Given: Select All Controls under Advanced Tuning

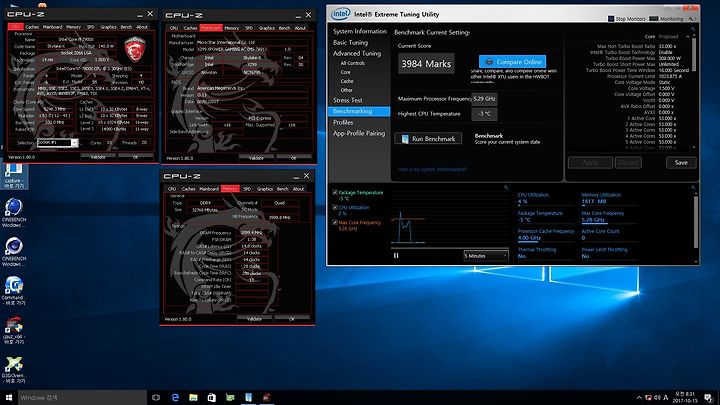Looking at the screenshot, I should (x=353, y=63).
